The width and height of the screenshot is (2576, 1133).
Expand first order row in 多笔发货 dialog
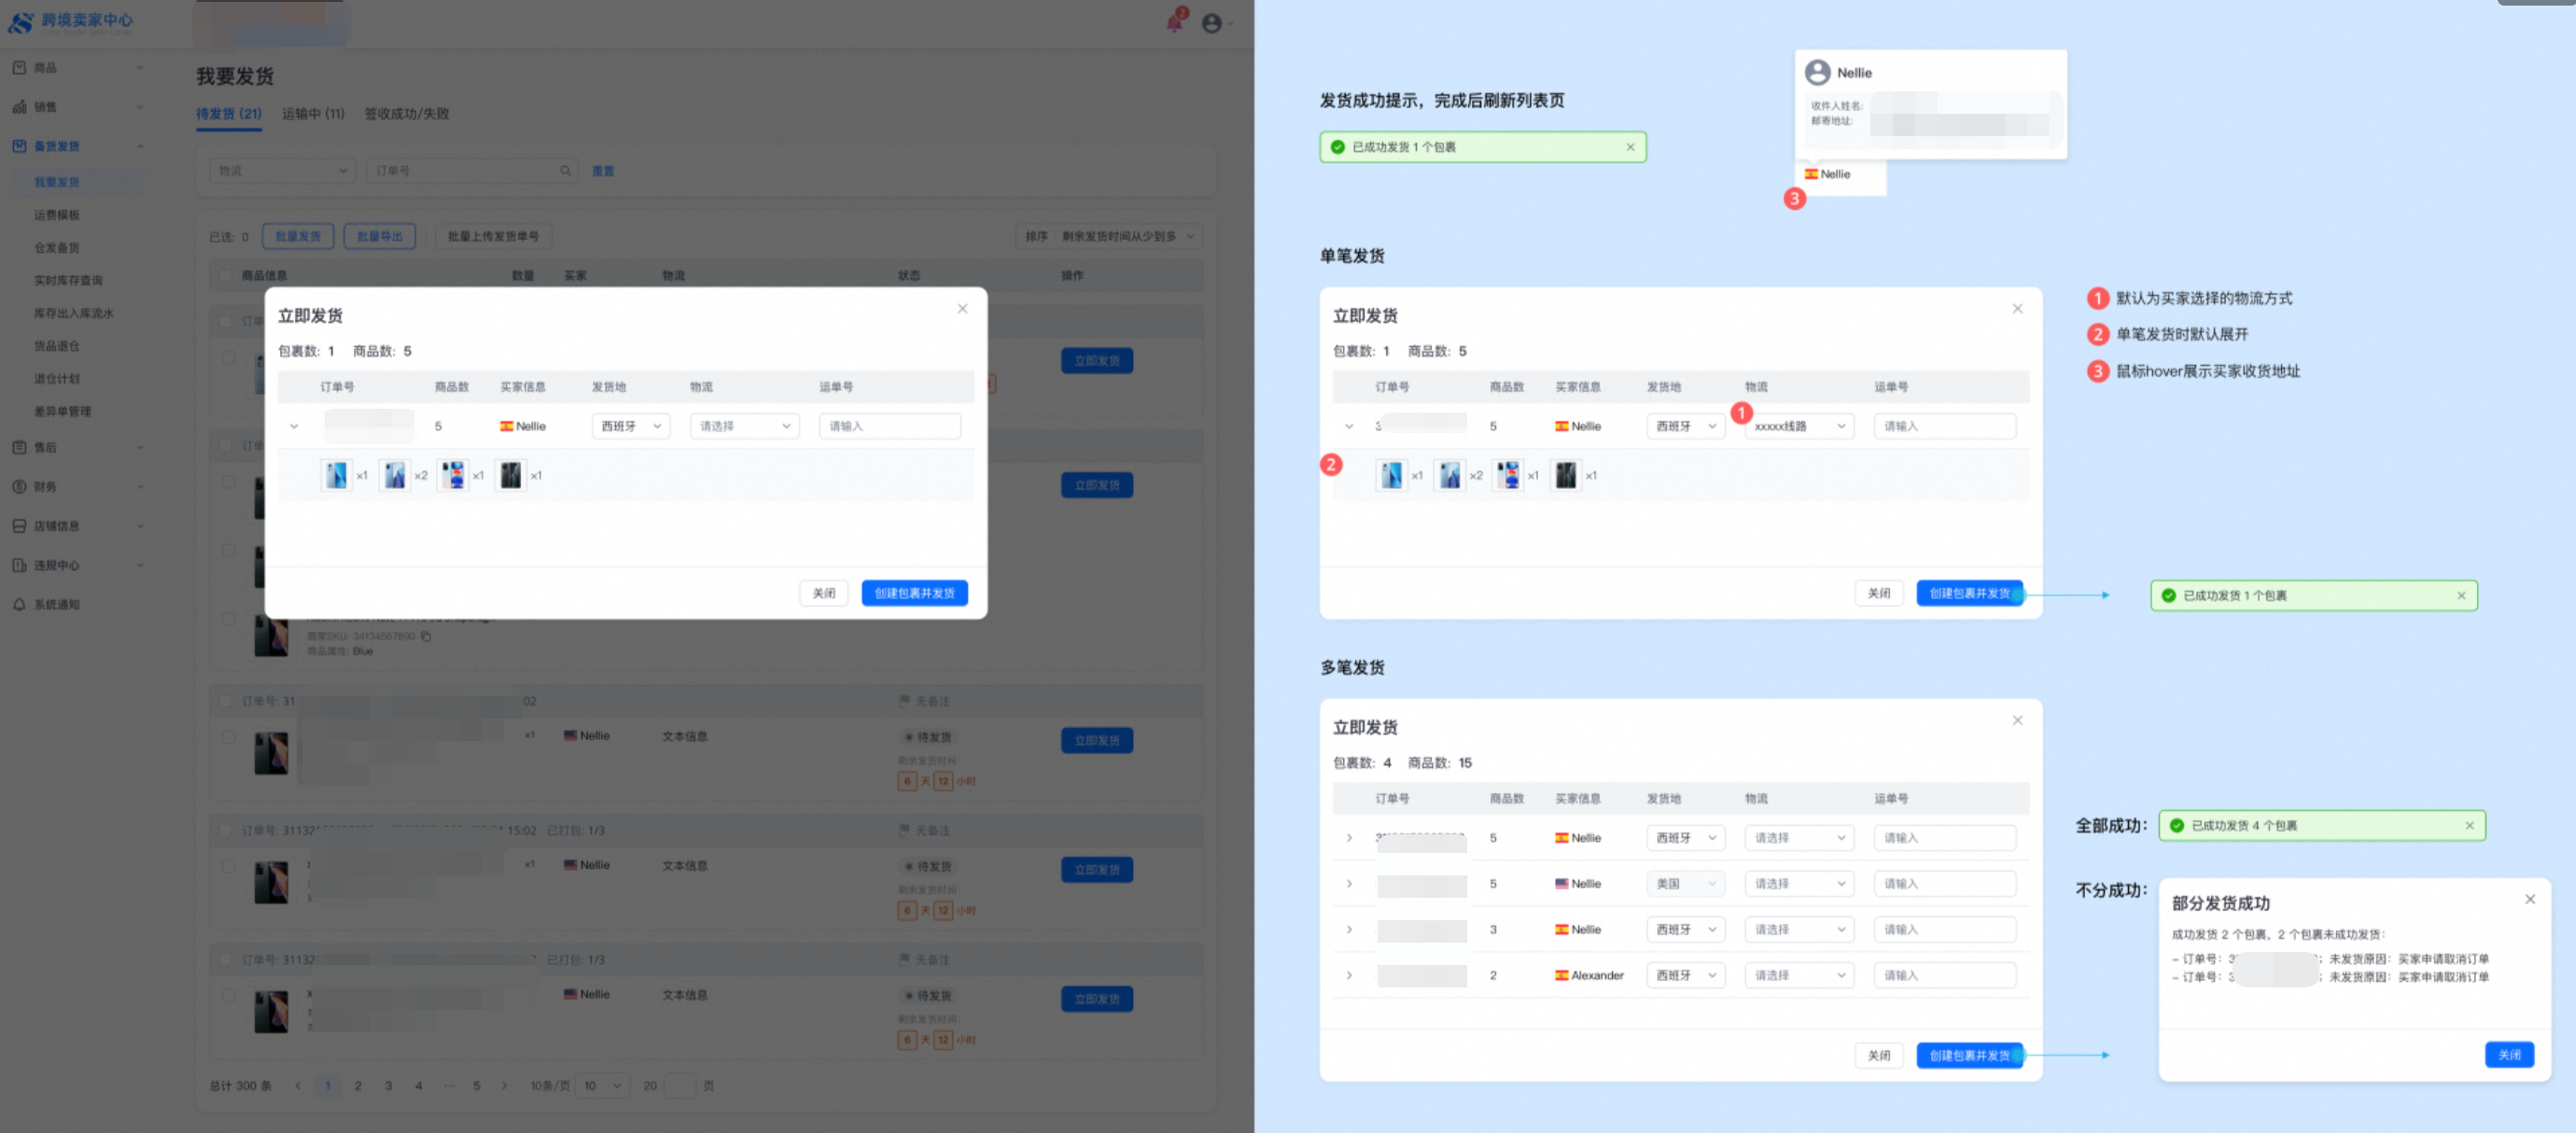[x=1349, y=838]
